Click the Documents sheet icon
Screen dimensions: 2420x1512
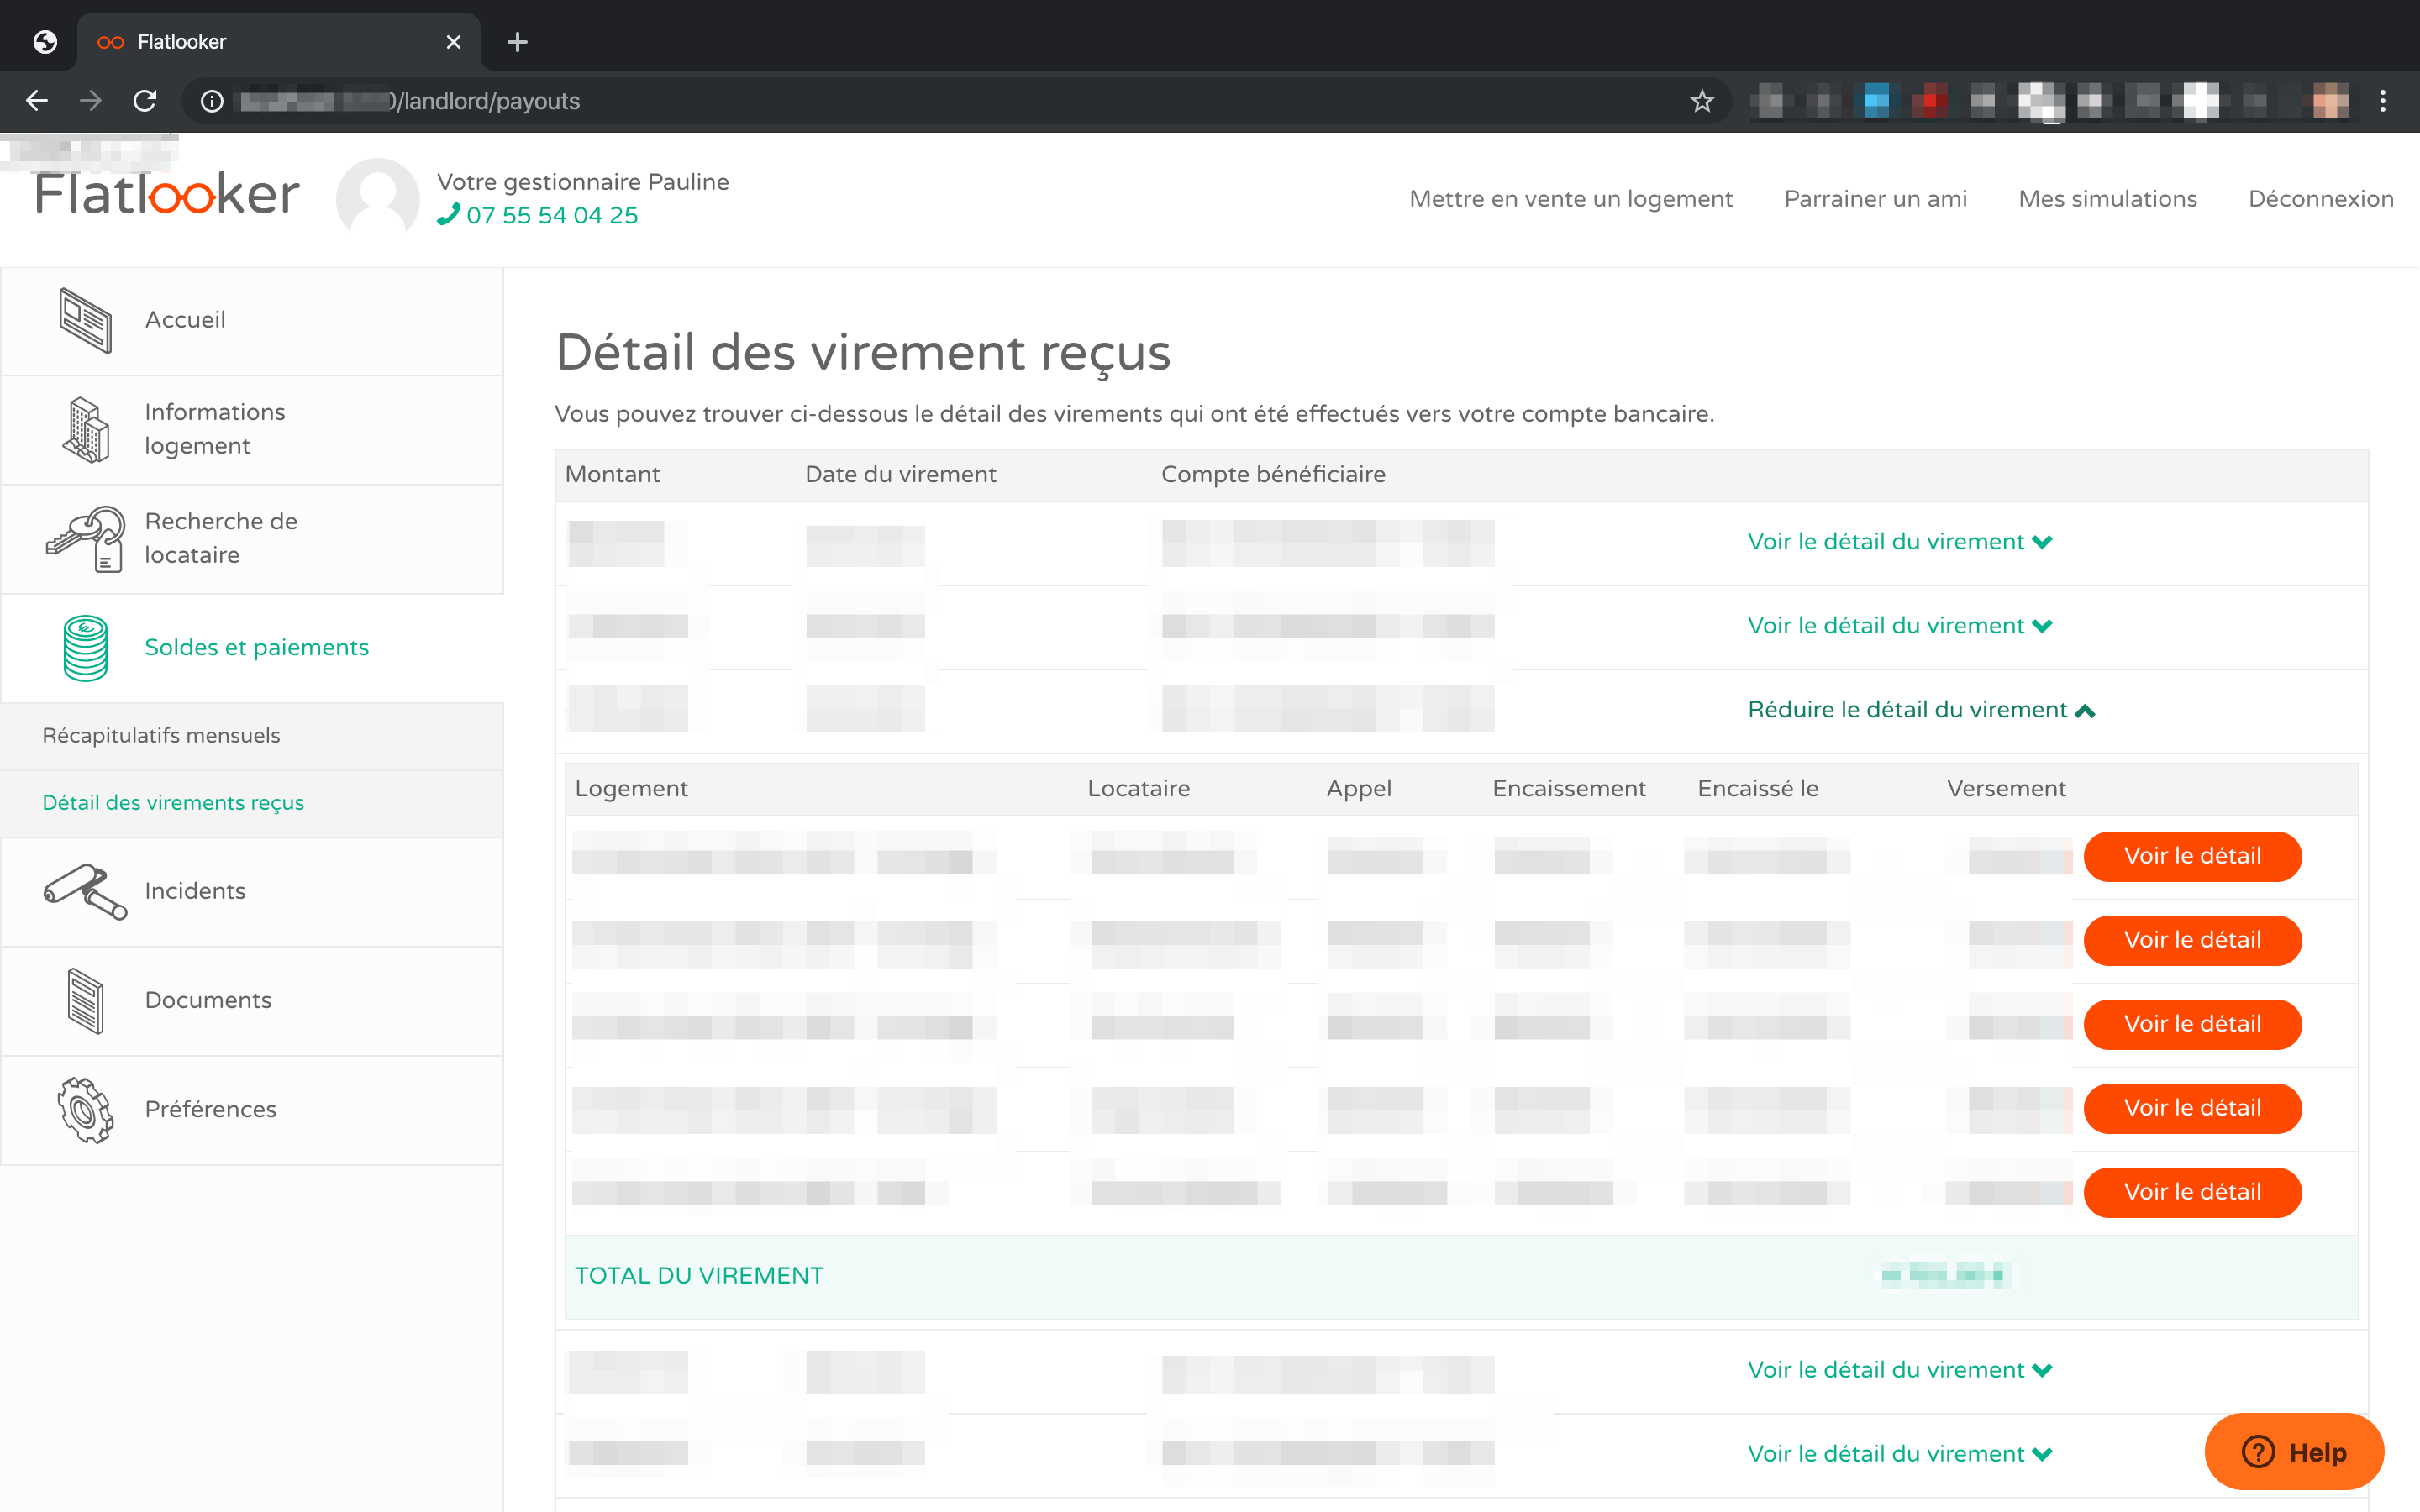click(x=85, y=1001)
